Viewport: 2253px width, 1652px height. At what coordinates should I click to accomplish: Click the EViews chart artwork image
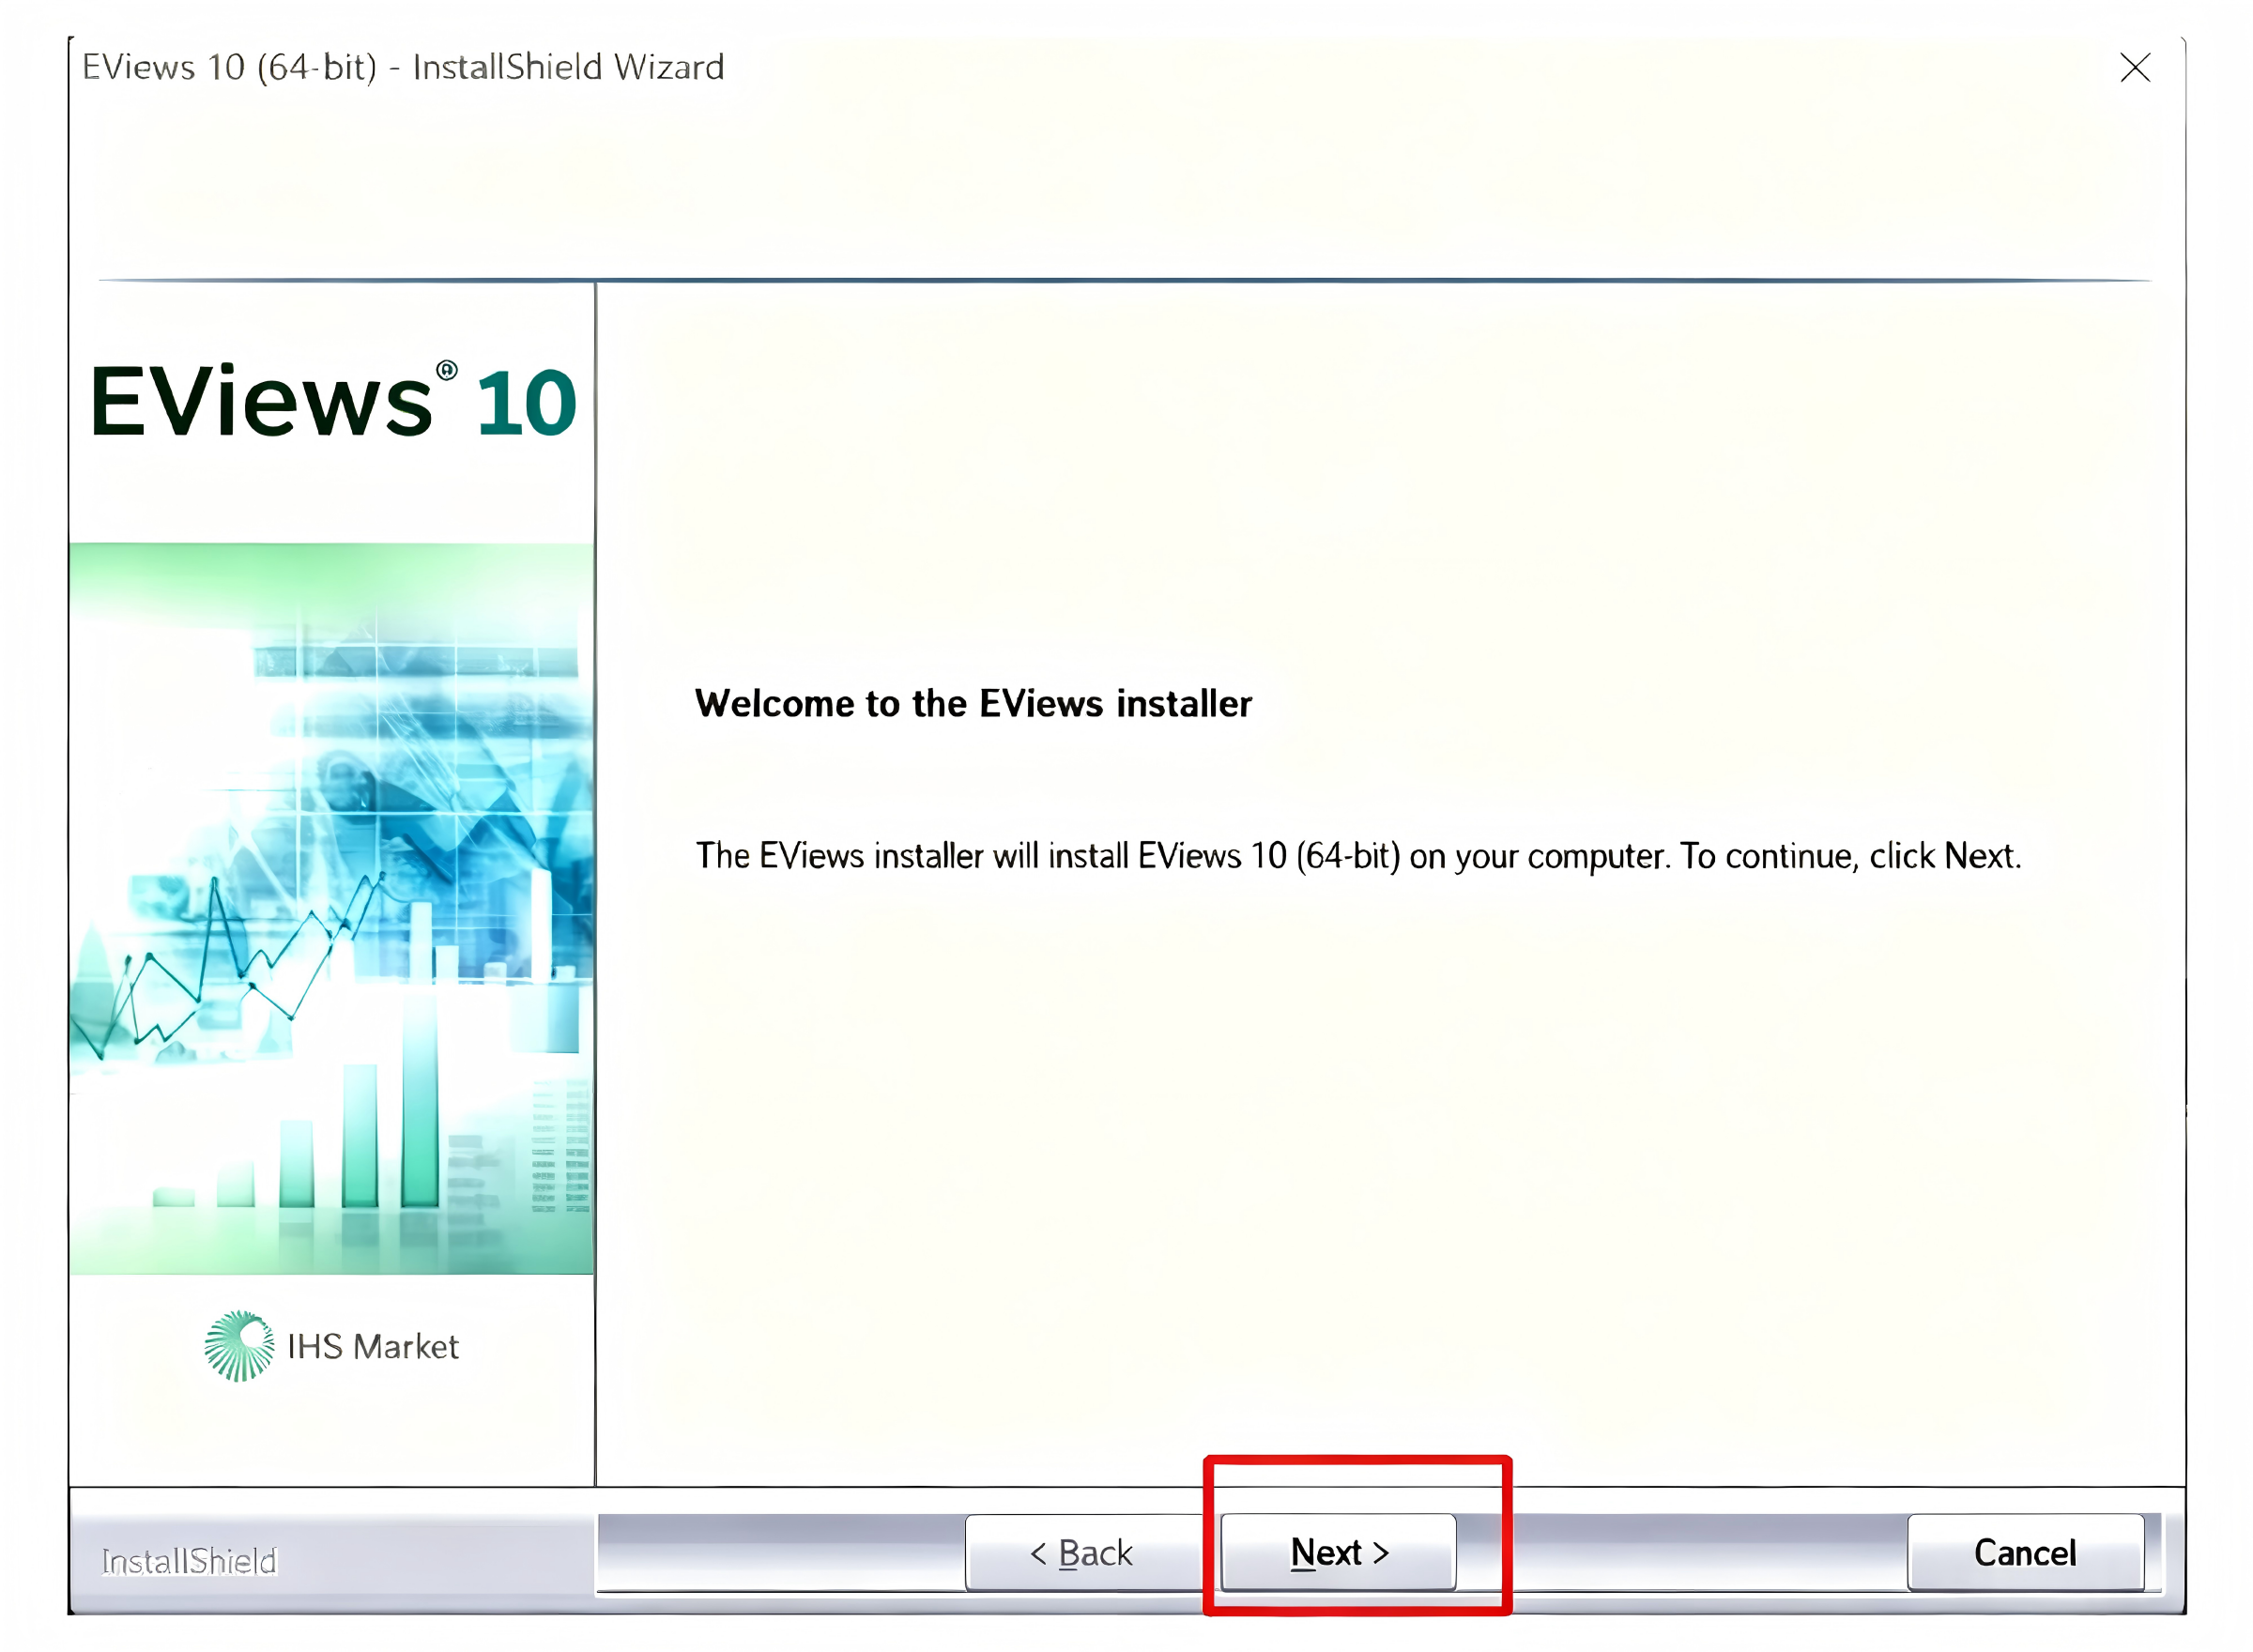(x=332, y=908)
